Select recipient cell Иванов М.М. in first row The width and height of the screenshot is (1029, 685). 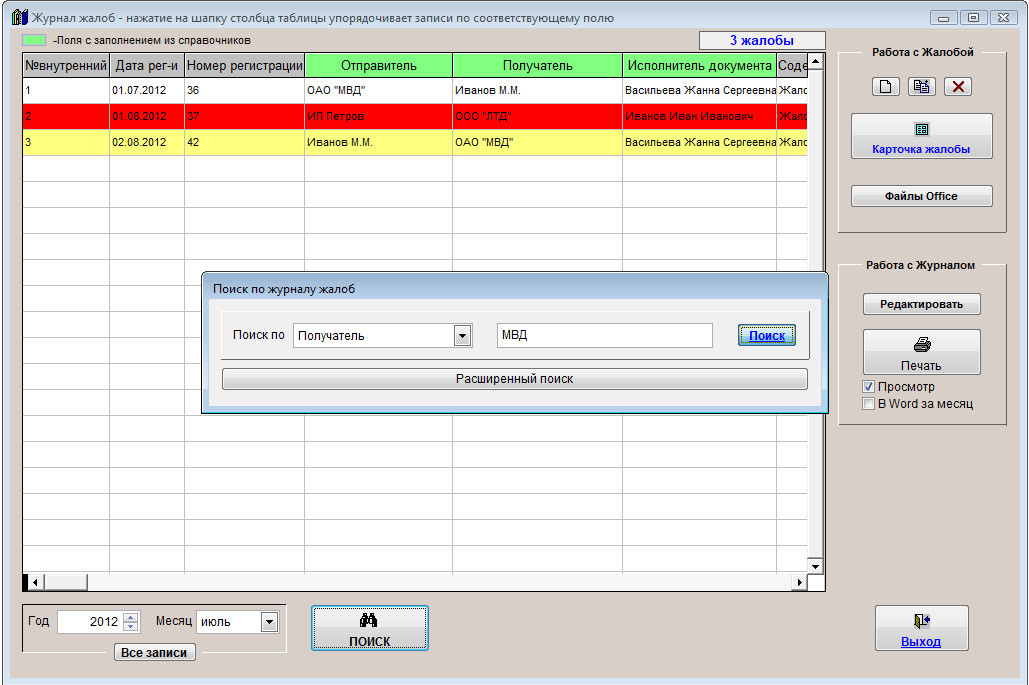point(537,91)
